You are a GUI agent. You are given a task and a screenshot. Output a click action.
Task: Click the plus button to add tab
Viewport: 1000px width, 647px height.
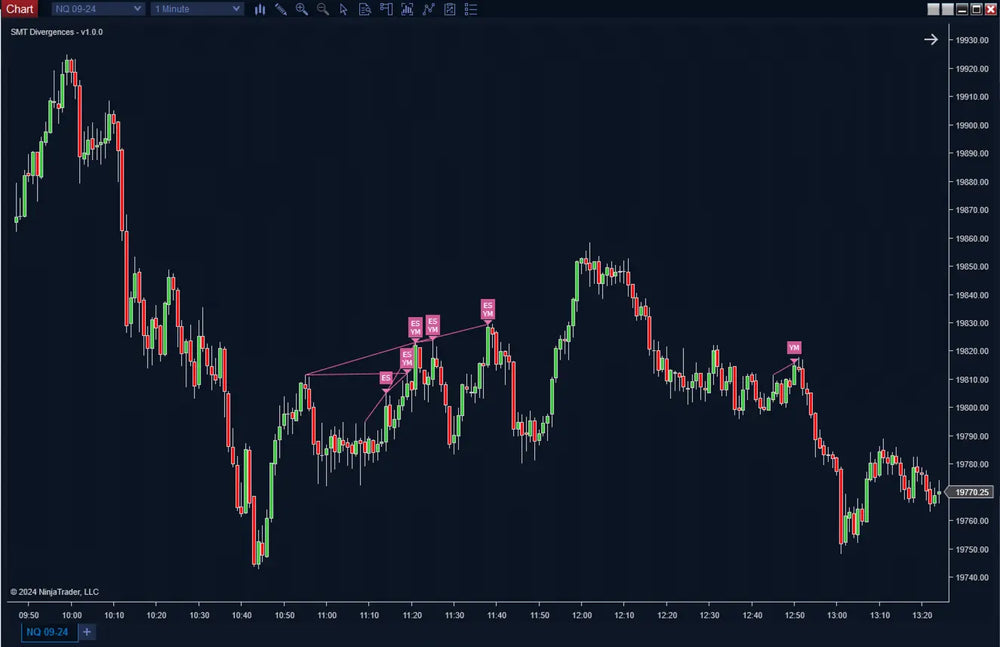[86, 632]
